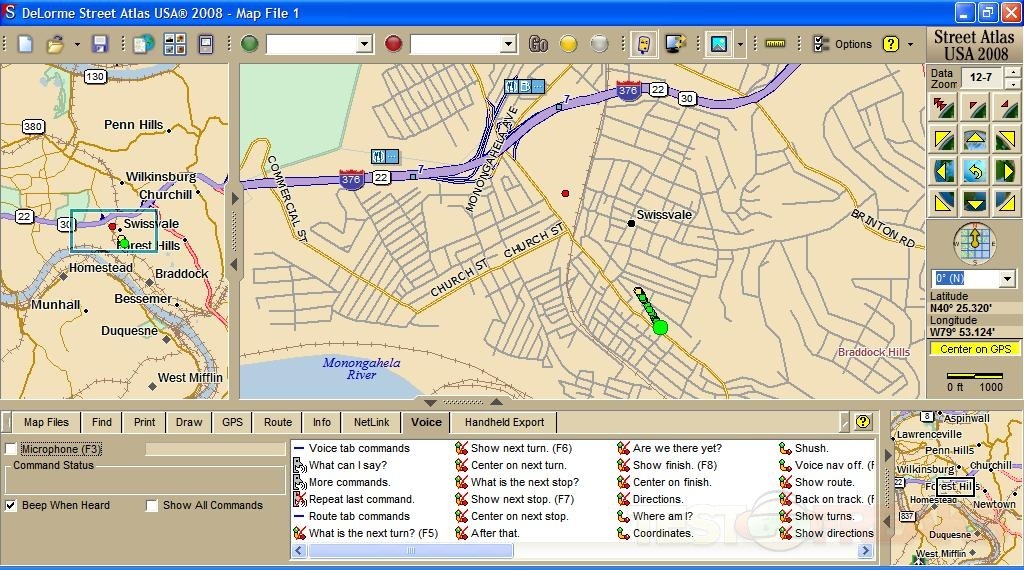The height and width of the screenshot is (570, 1024).
Task: Check the Show All Commands box
Action: (x=152, y=506)
